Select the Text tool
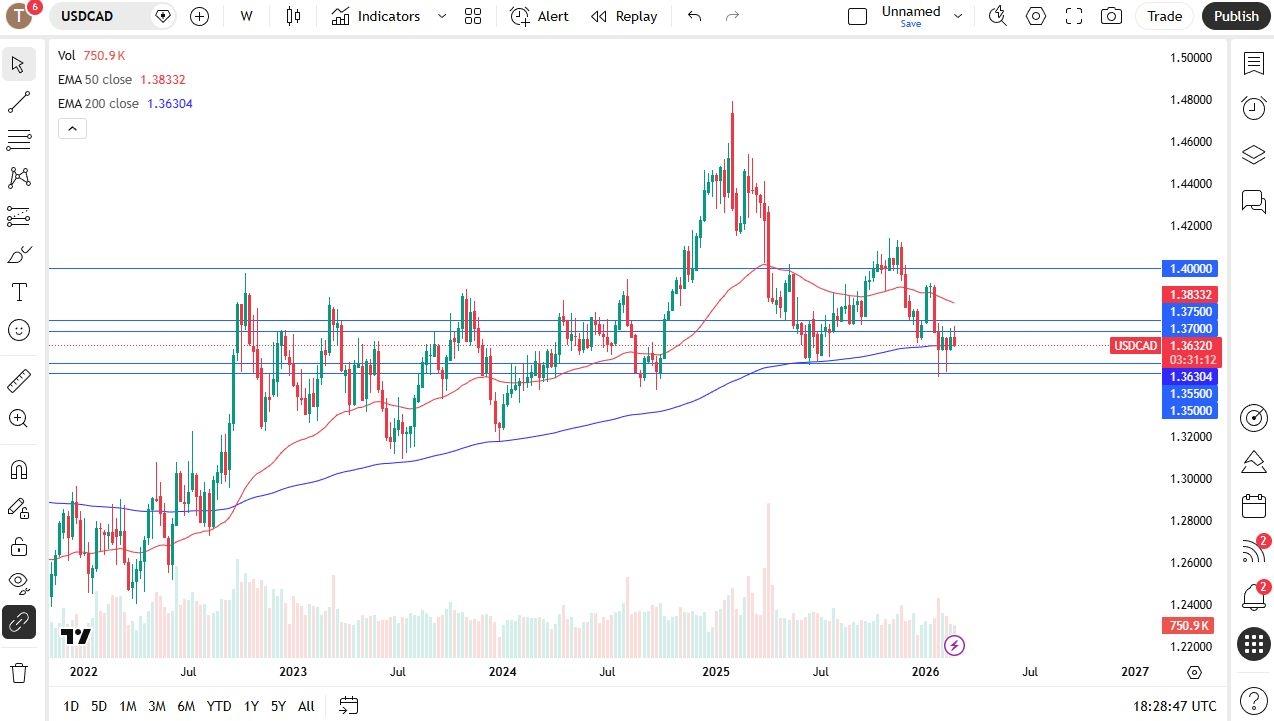Screen dimensions: 1274x721 (x=18, y=292)
